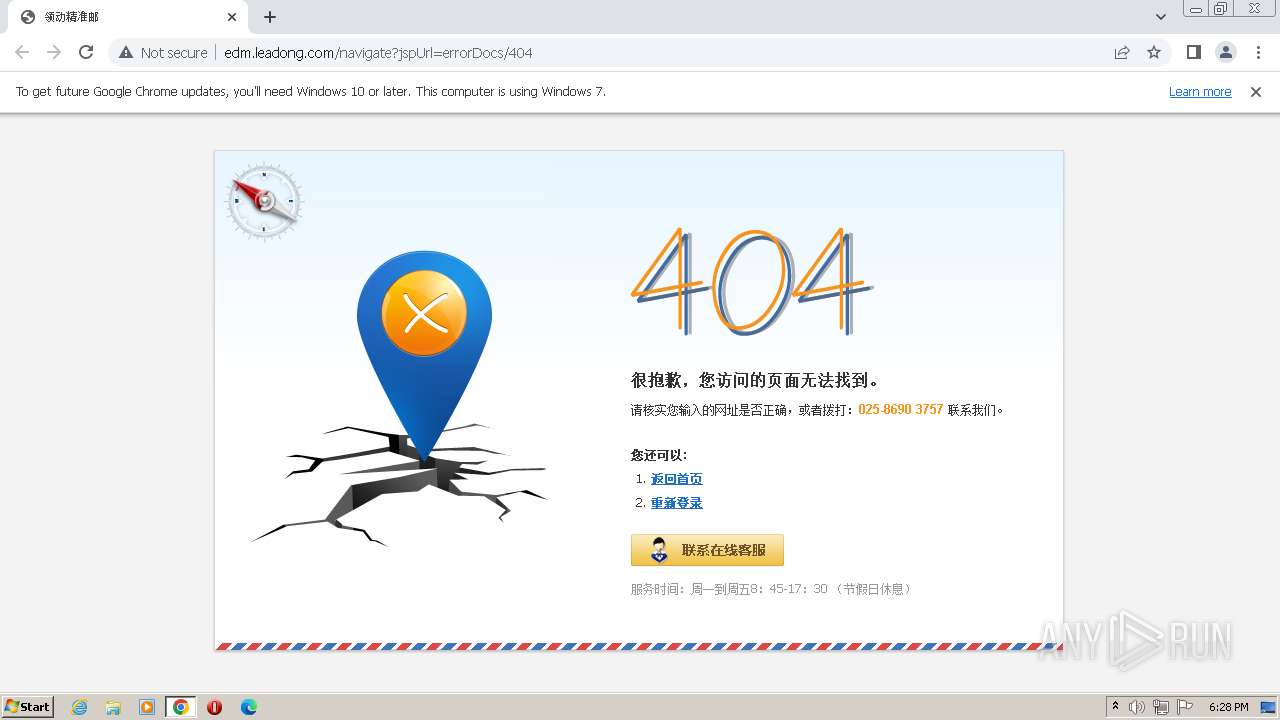Show hidden system tray icons
This screenshot has width=1280, height=720.
[1115, 707]
